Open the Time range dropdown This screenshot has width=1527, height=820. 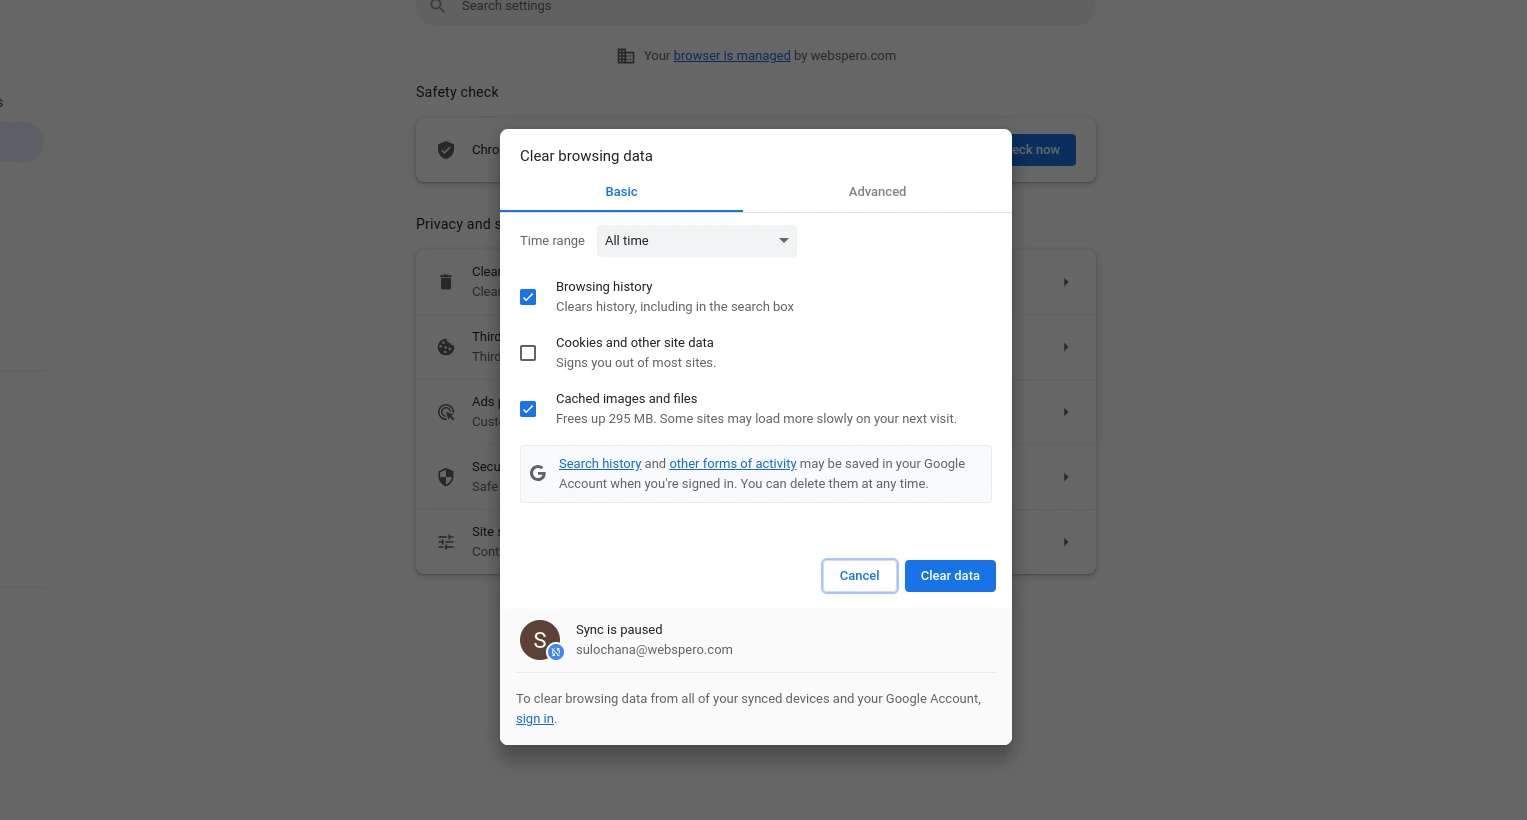pos(696,241)
